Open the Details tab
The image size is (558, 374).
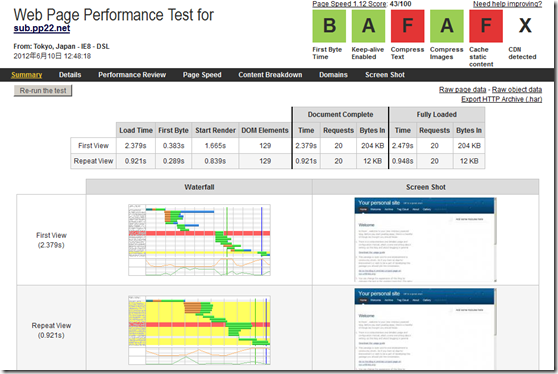coord(70,75)
